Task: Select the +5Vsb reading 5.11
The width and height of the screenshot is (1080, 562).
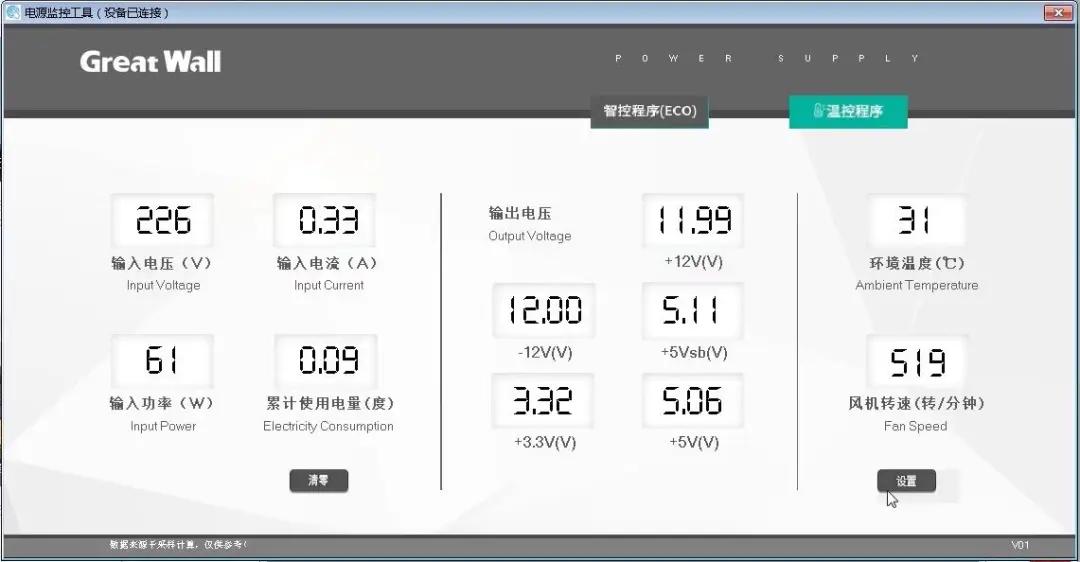Action: point(693,310)
